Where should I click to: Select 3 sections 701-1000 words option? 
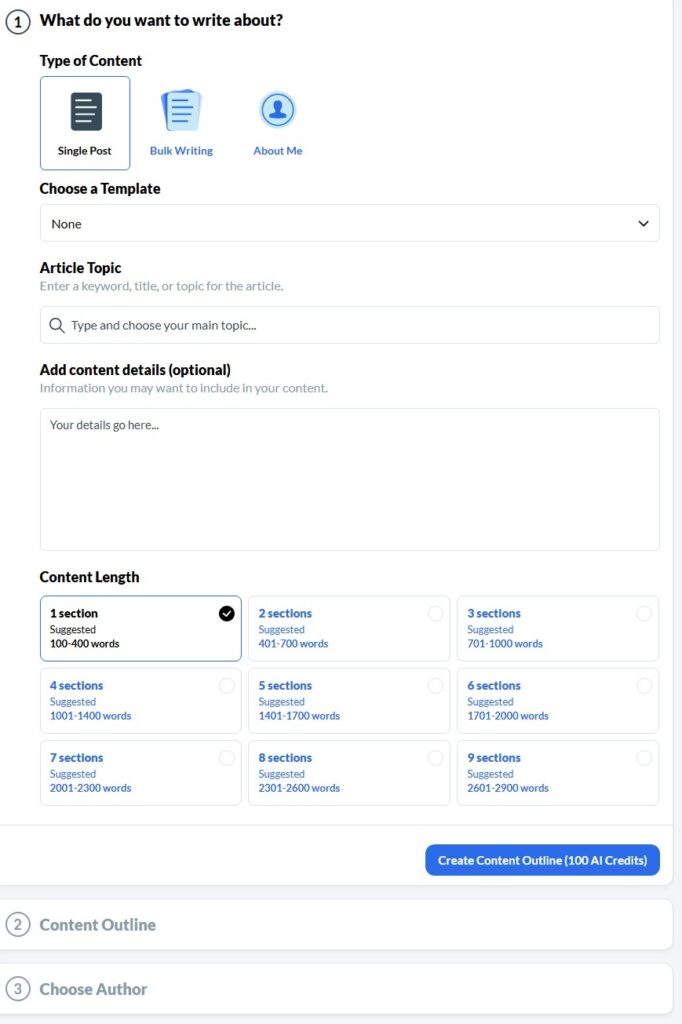(557, 628)
